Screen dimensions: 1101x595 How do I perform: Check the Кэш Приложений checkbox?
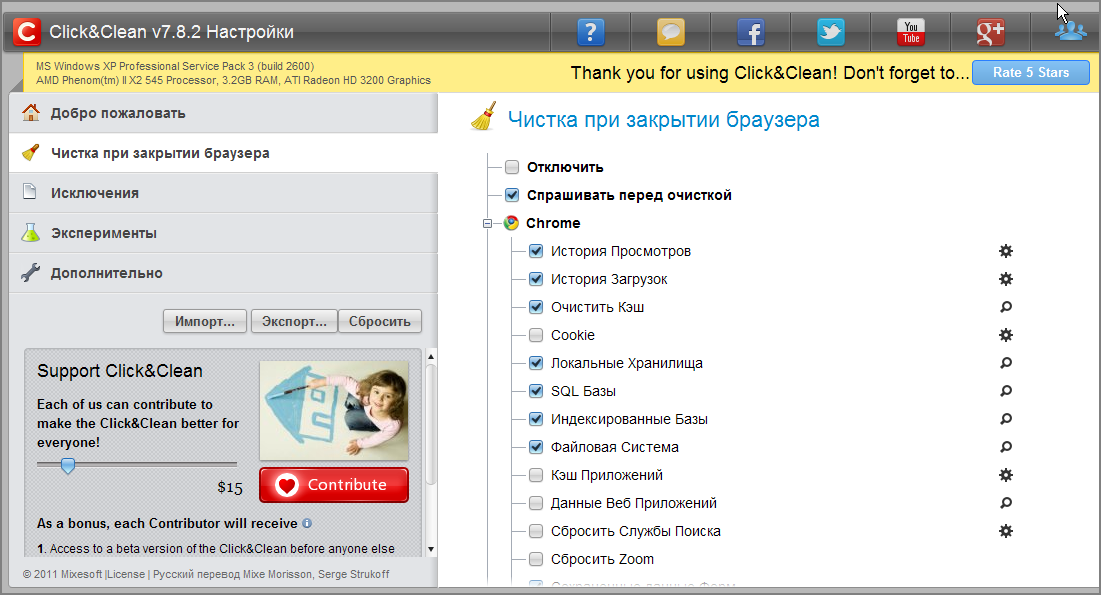pos(536,475)
